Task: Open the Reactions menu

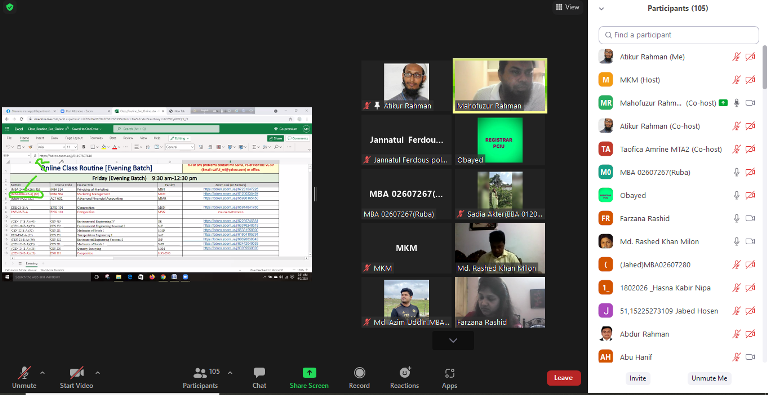Action: pyautogui.click(x=405, y=373)
